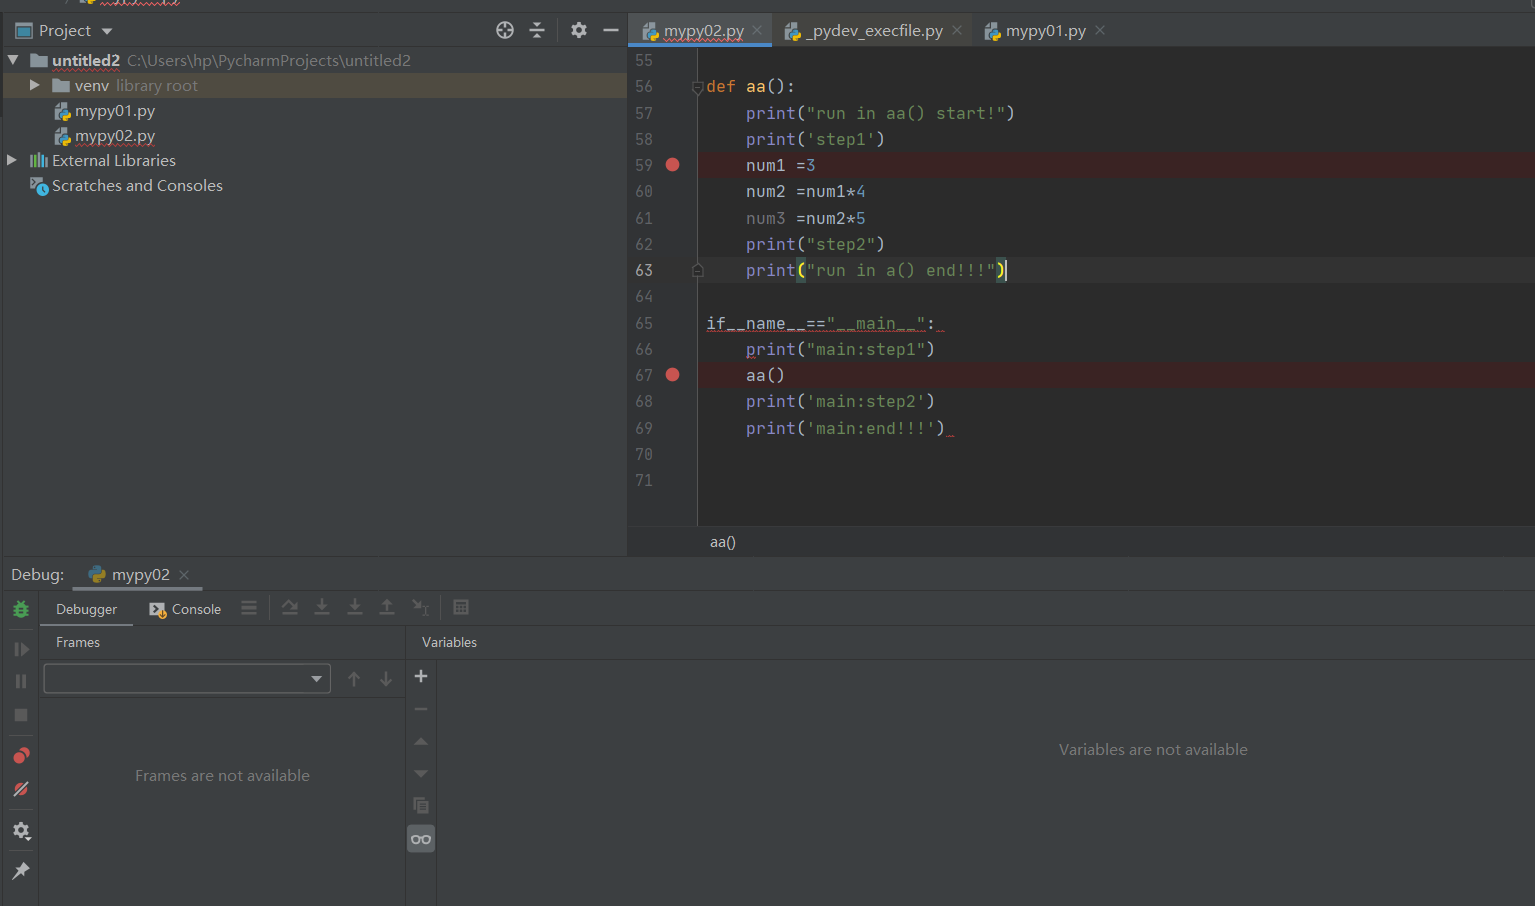Image resolution: width=1535 pixels, height=906 pixels.
Task: Toggle Mute Breakpoints icon
Action: pos(21,789)
